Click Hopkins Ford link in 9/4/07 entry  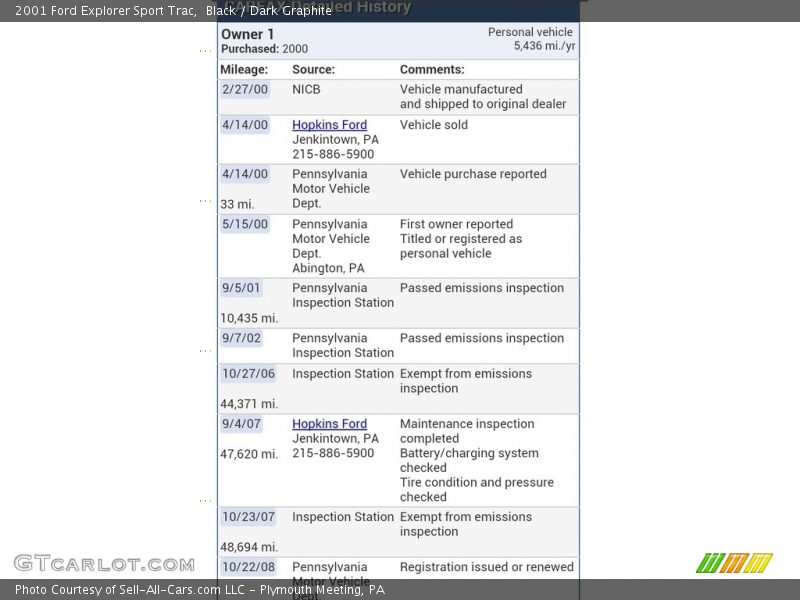[329, 424]
